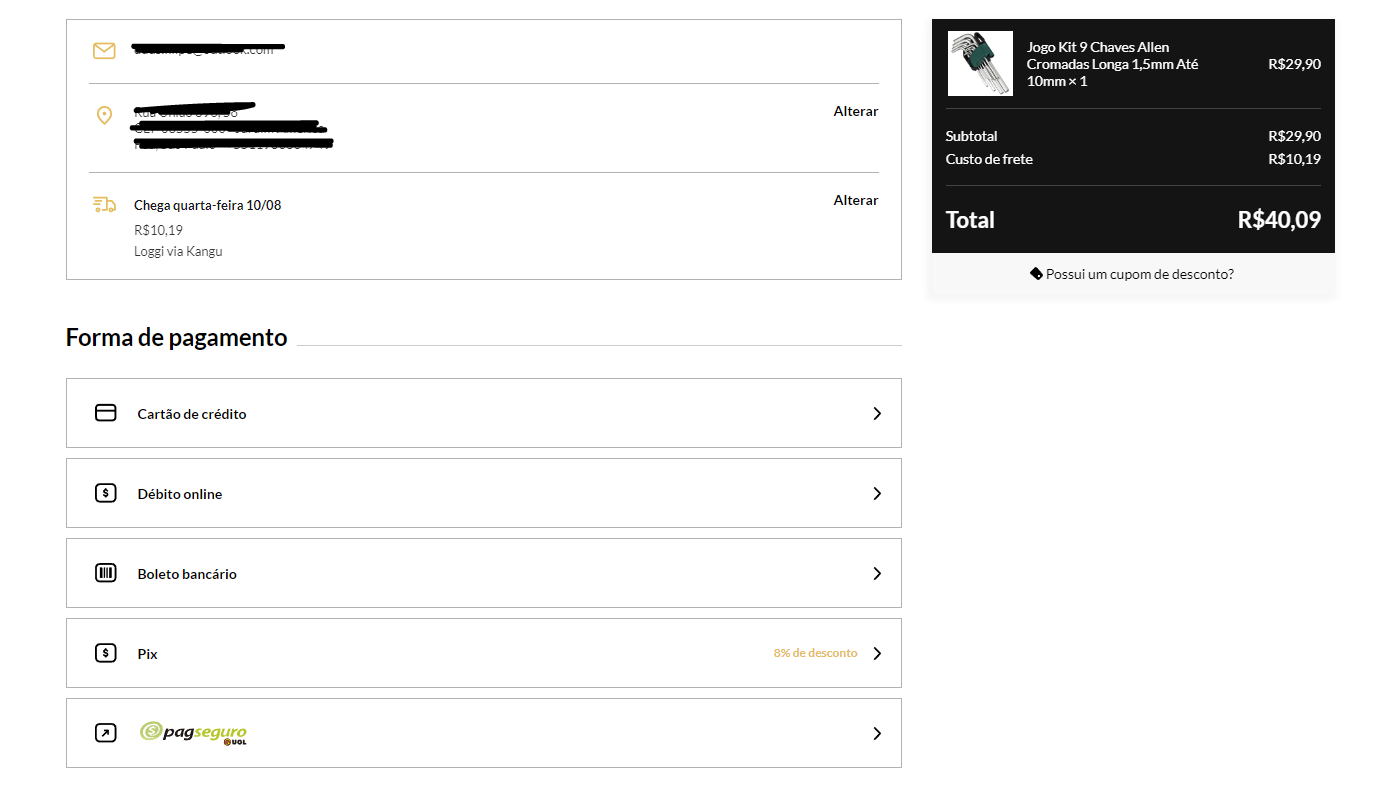Click the Débito online dollar icon
The height and width of the screenshot is (807, 1376).
106,493
